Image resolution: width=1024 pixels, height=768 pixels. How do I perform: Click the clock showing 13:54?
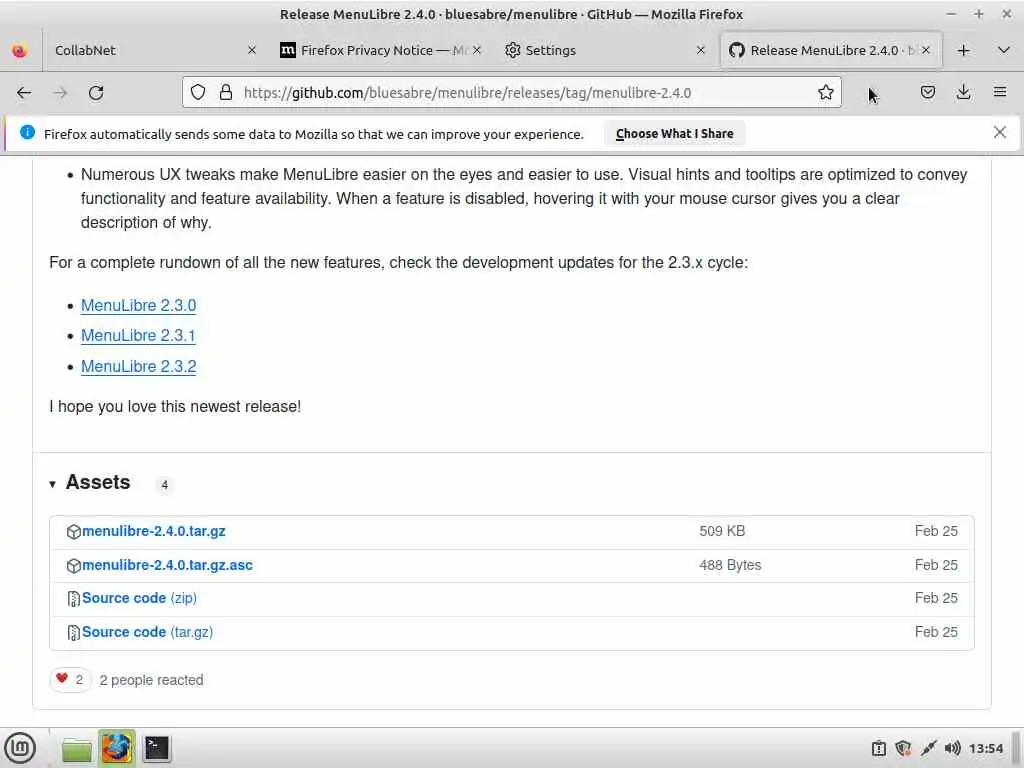(x=986, y=748)
